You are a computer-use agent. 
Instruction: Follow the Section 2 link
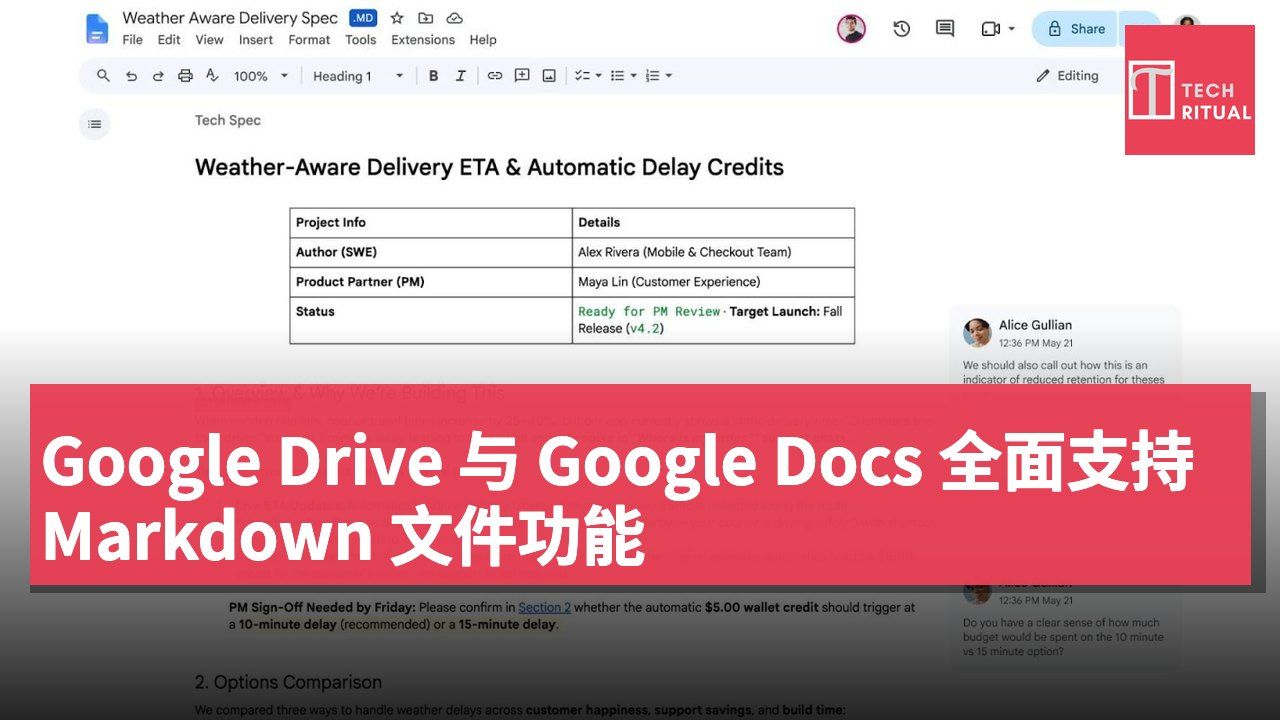544,607
